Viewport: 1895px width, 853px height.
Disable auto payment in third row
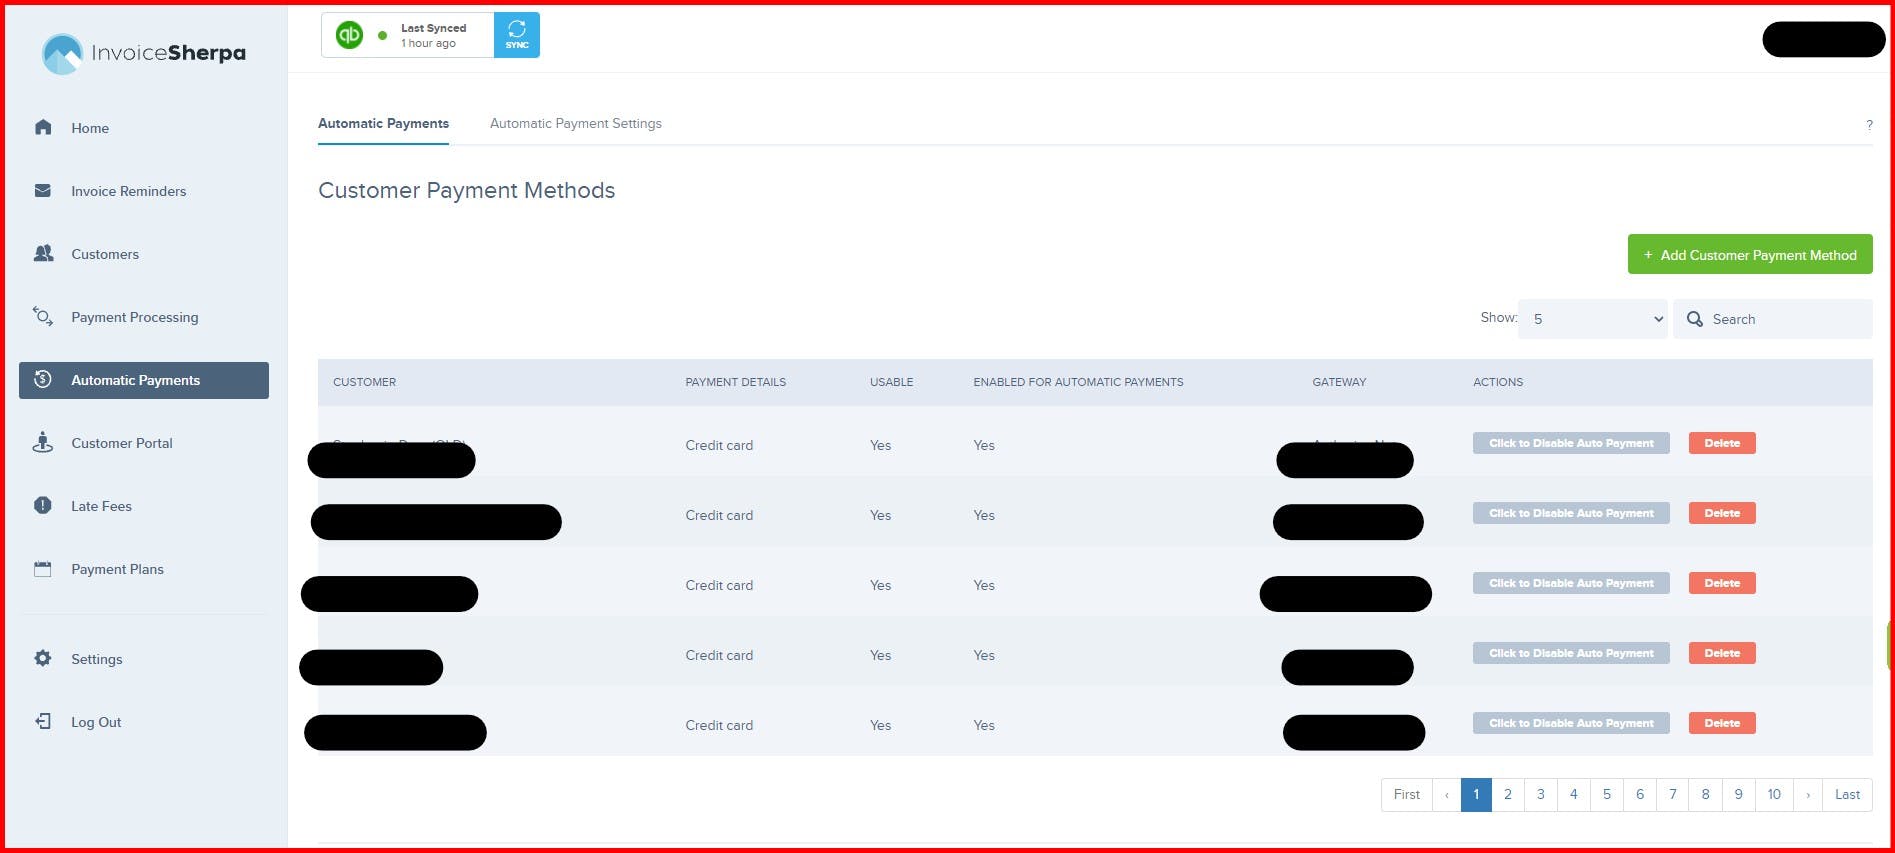(x=1571, y=583)
